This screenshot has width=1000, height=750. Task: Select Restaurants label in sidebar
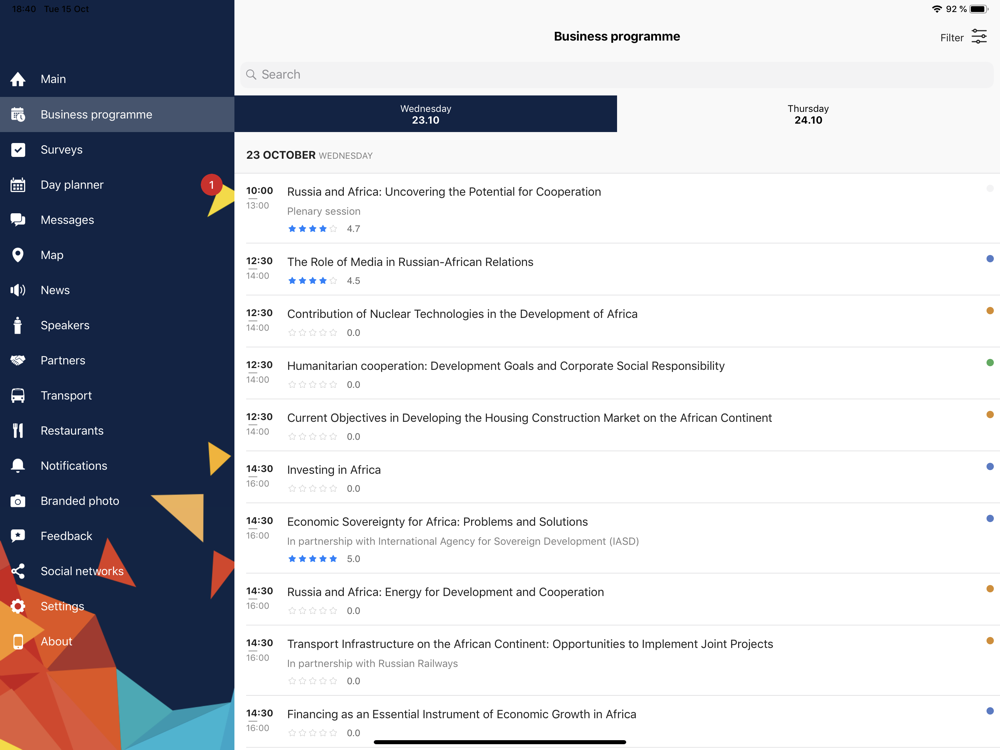coord(72,430)
